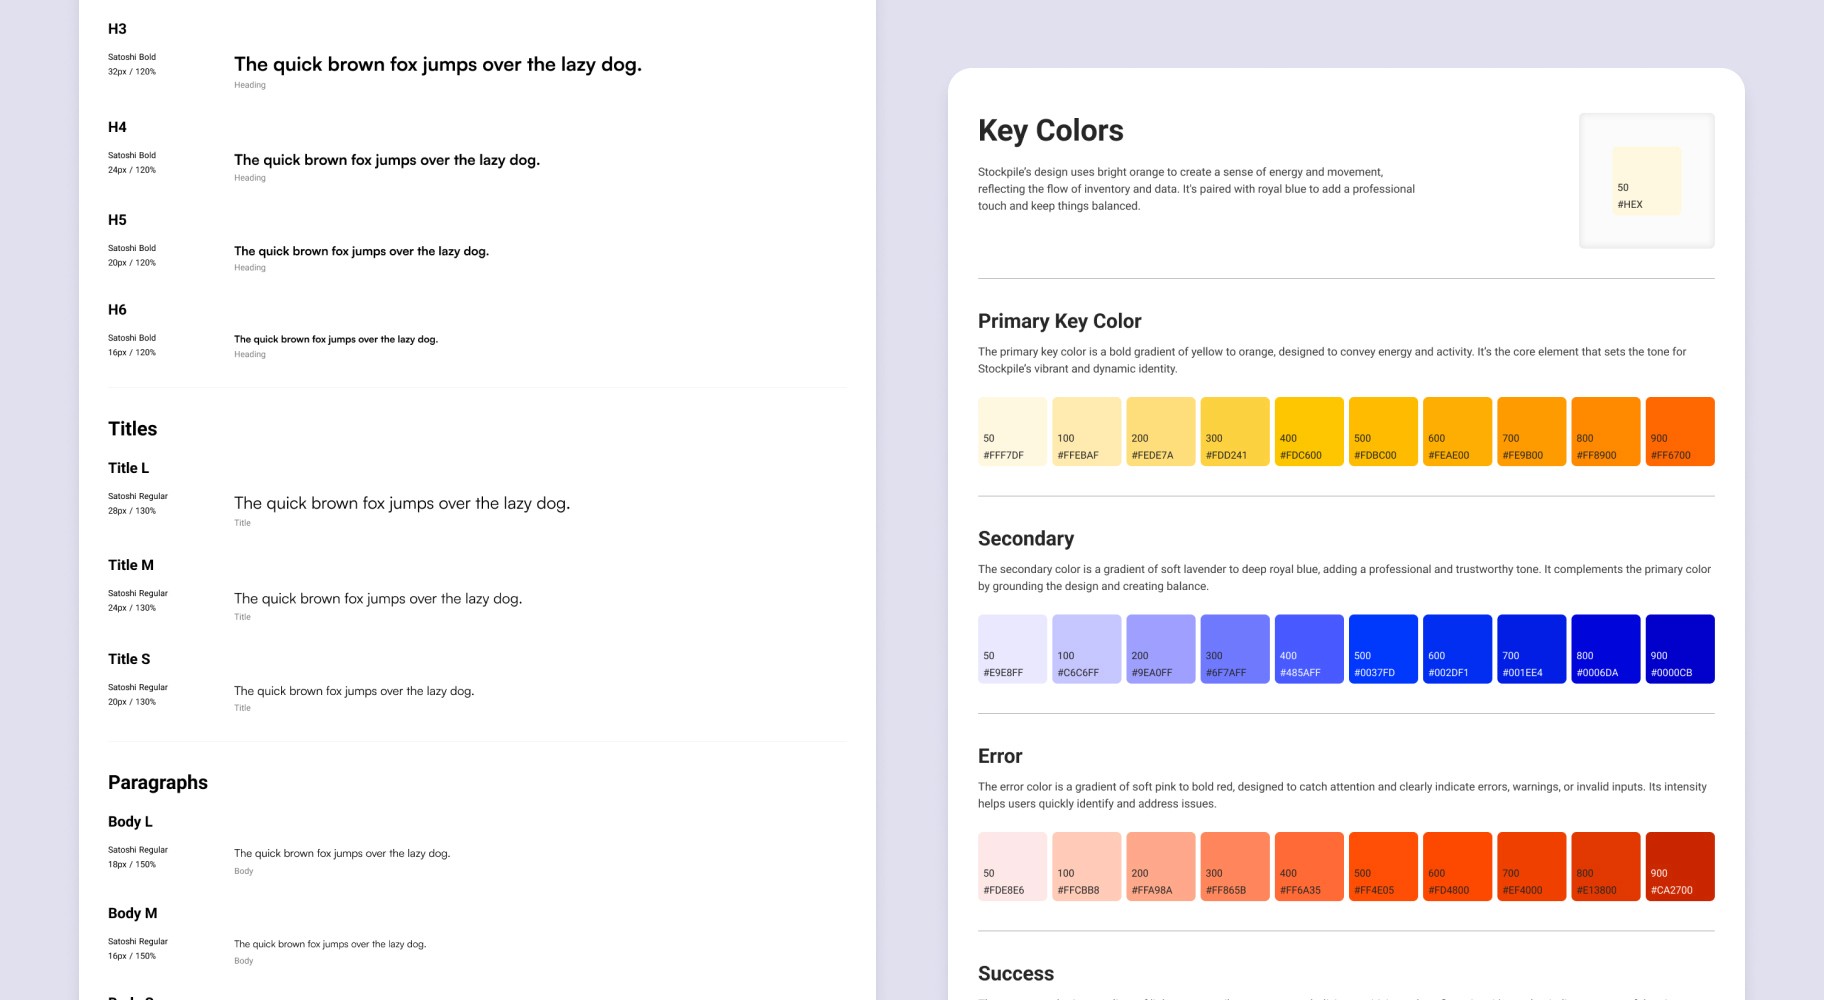The height and width of the screenshot is (1000, 1824).
Task: Select the H3 sample heading text
Action: point(438,65)
